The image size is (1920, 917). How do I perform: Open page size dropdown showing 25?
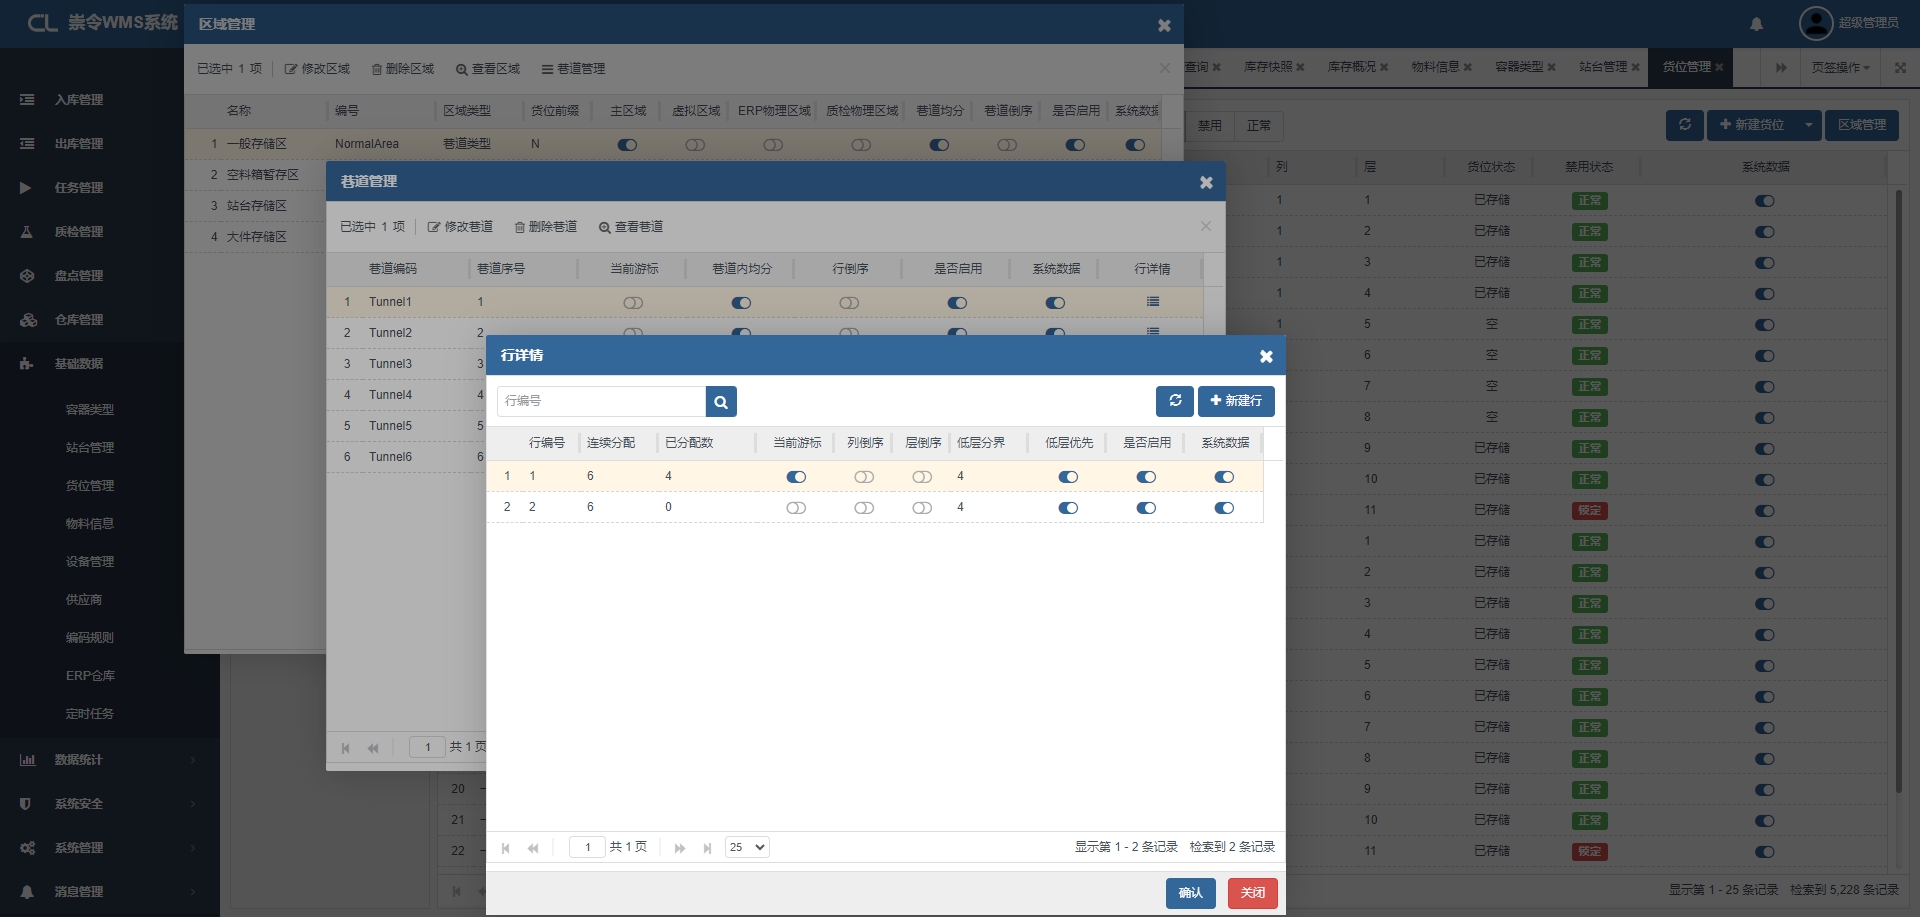coord(747,848)
